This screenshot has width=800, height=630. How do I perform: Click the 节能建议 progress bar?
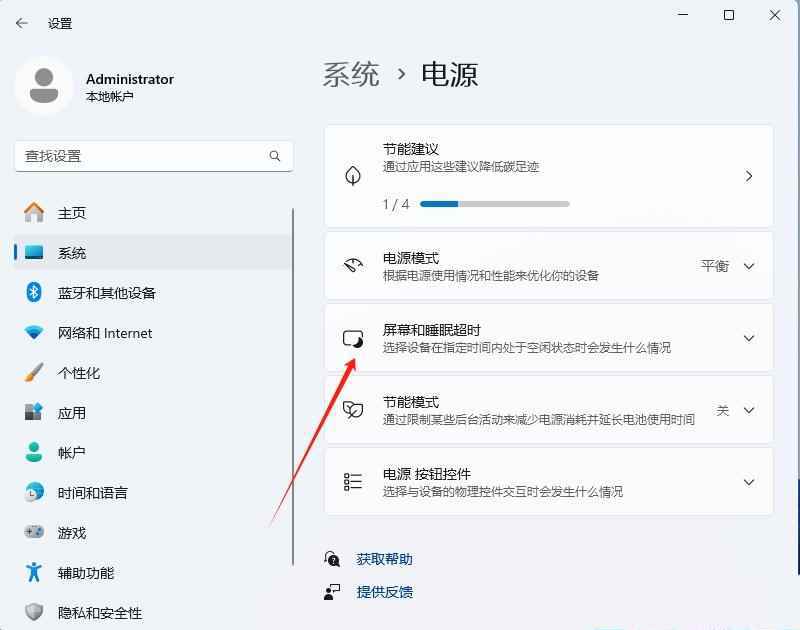pos(494,204)
